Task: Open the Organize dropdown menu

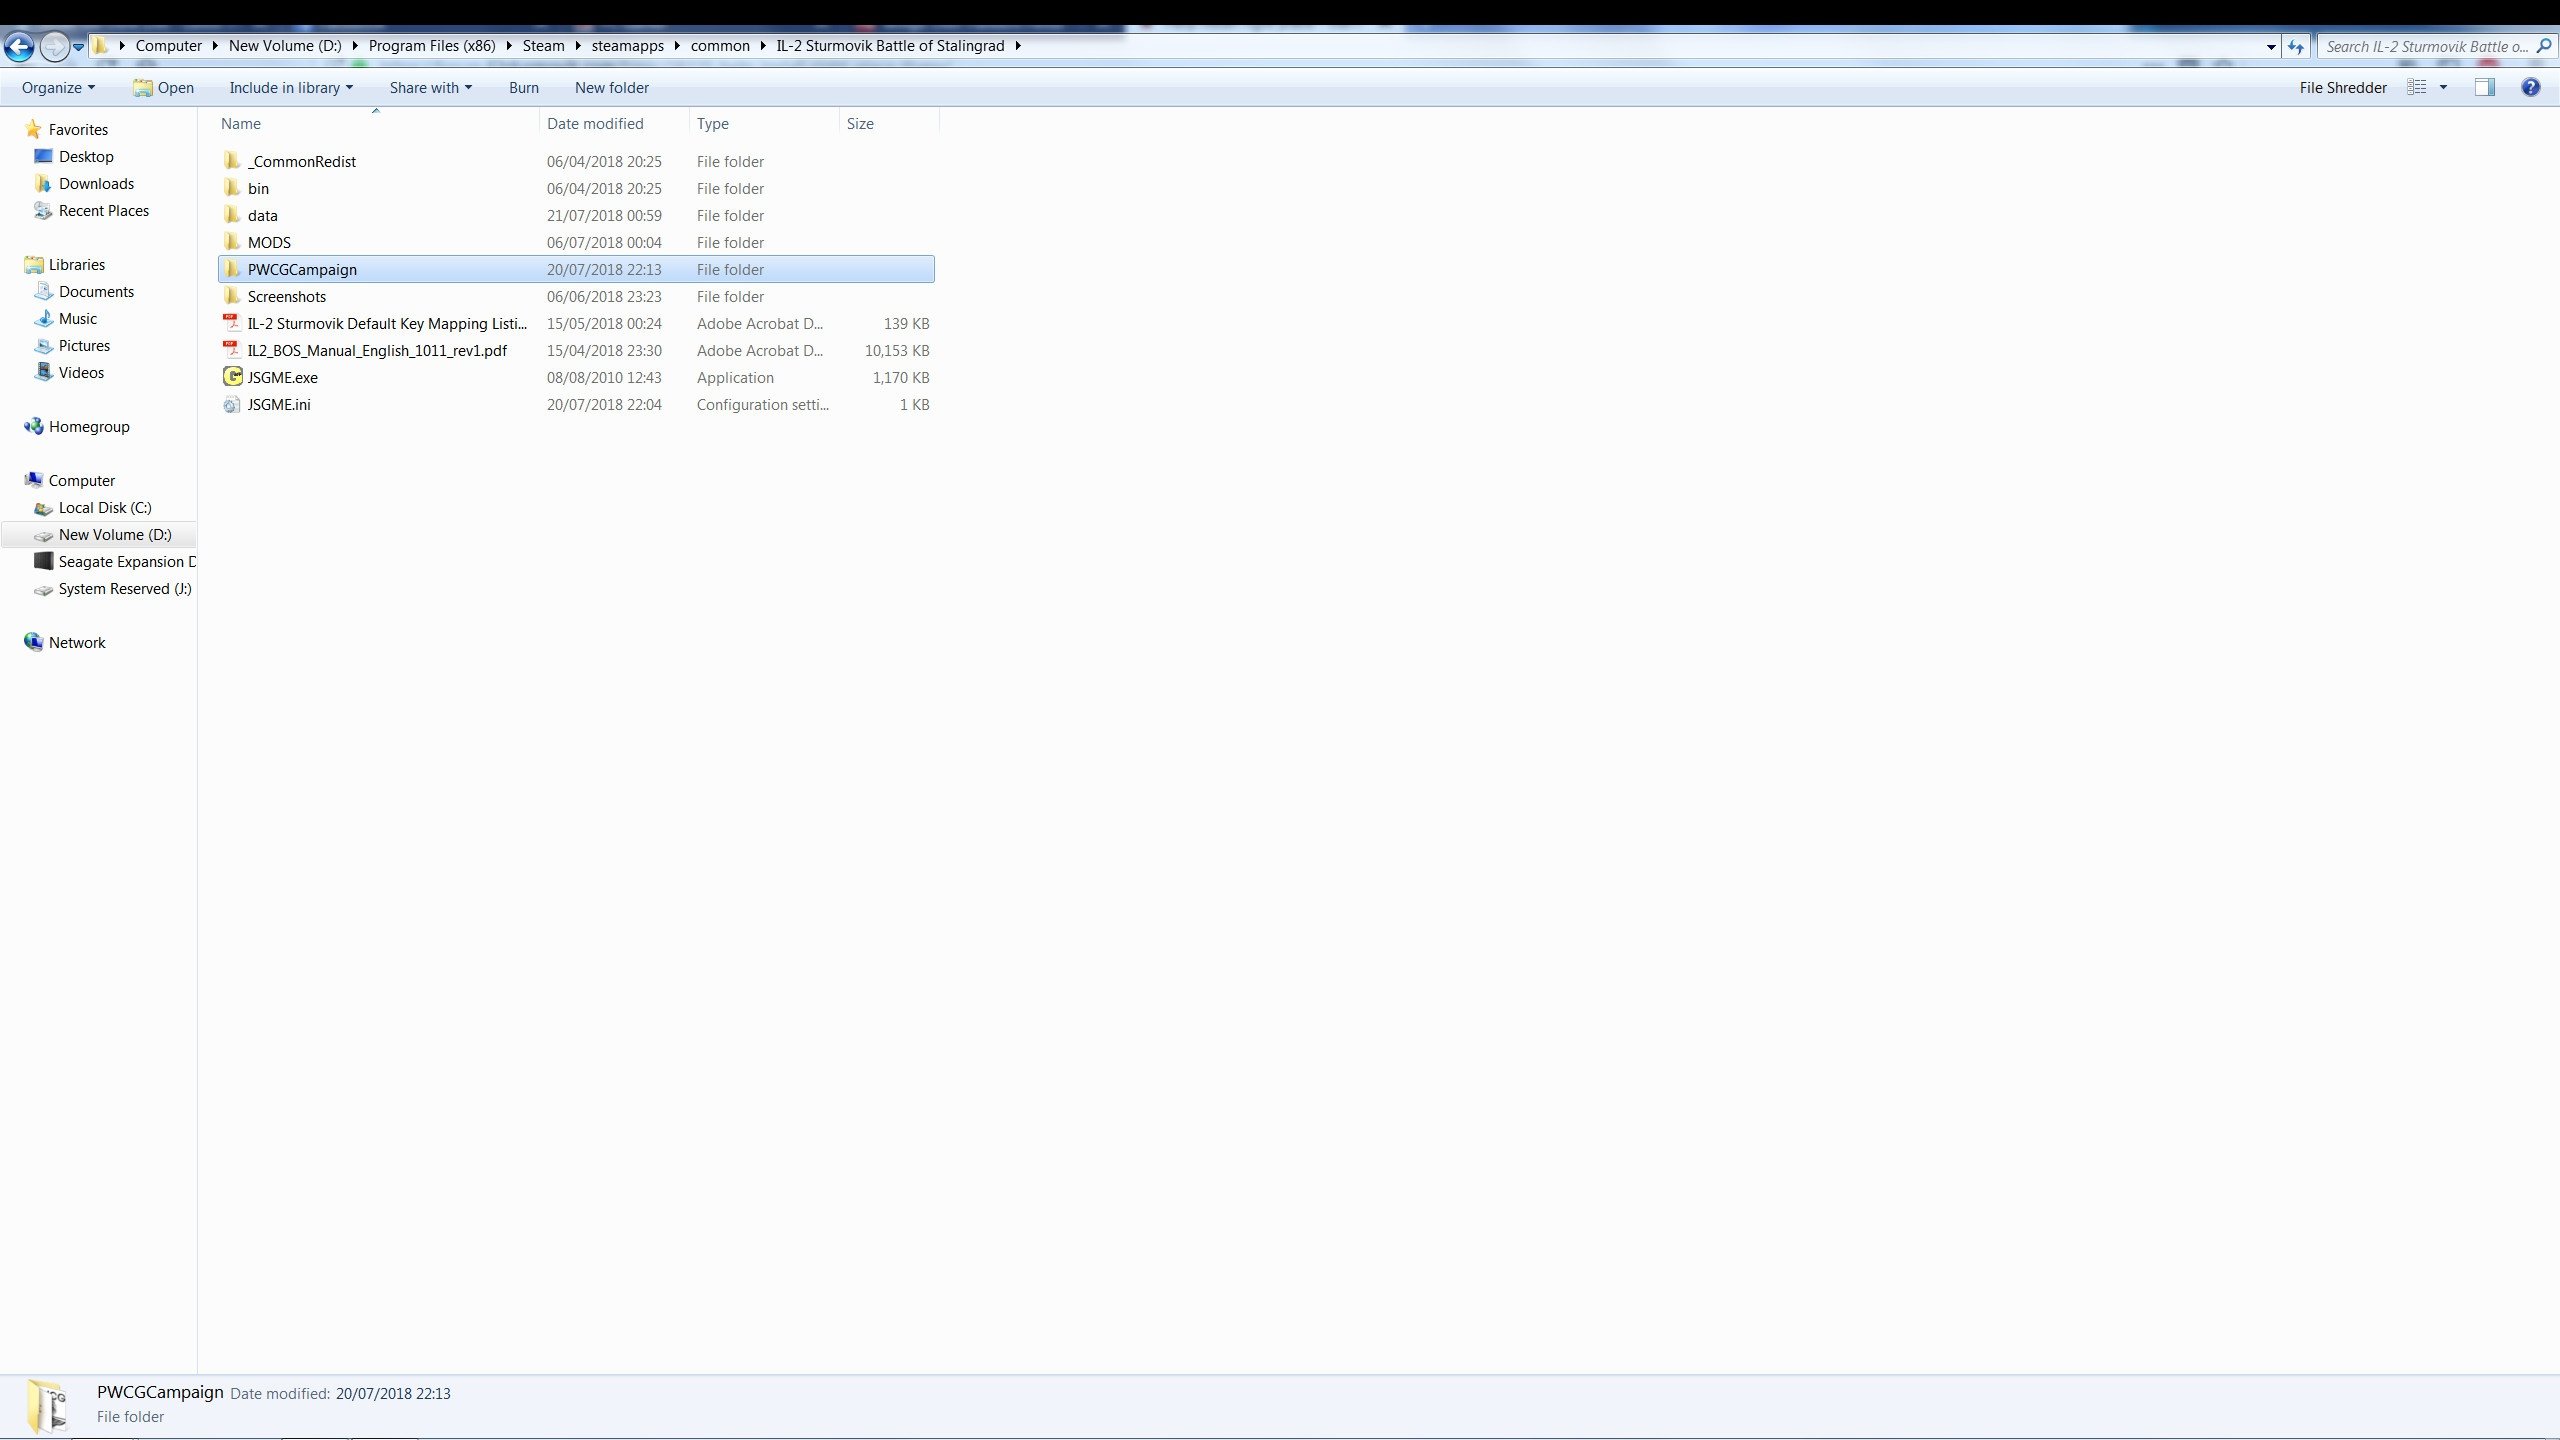Action: [58, 87]
